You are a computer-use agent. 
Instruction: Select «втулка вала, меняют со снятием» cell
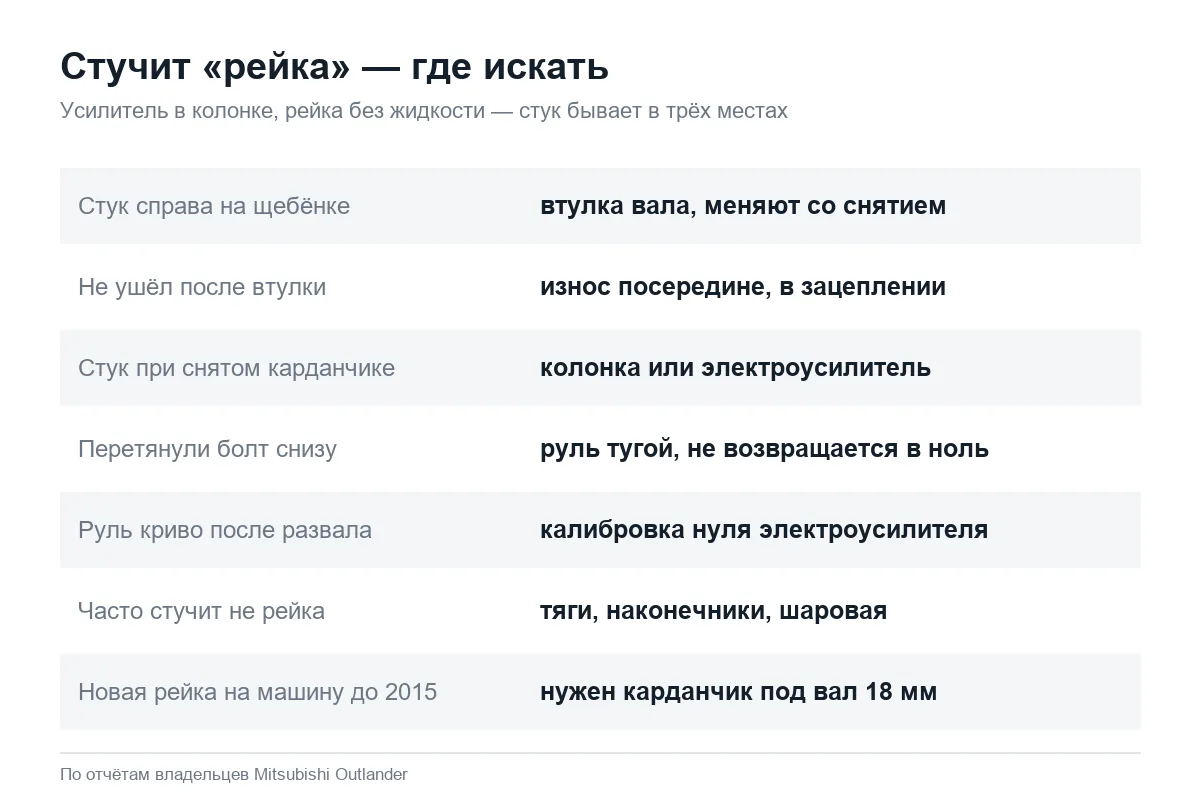click(743, 206)
